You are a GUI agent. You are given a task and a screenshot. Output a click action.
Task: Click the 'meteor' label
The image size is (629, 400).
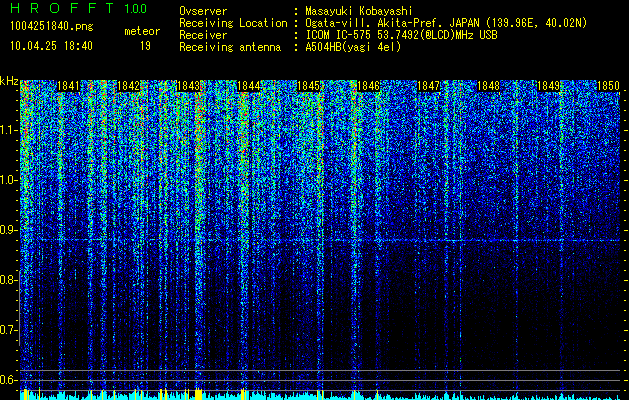click(142, 31)
